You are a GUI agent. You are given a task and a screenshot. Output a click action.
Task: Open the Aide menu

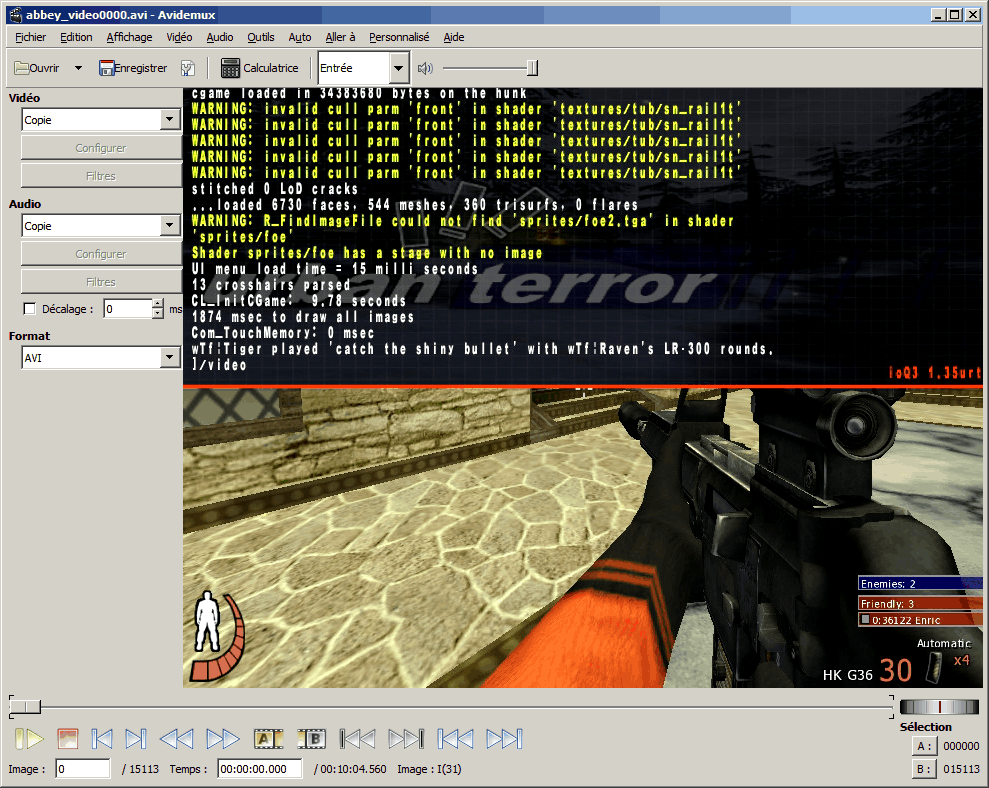[x=454, y=37]
